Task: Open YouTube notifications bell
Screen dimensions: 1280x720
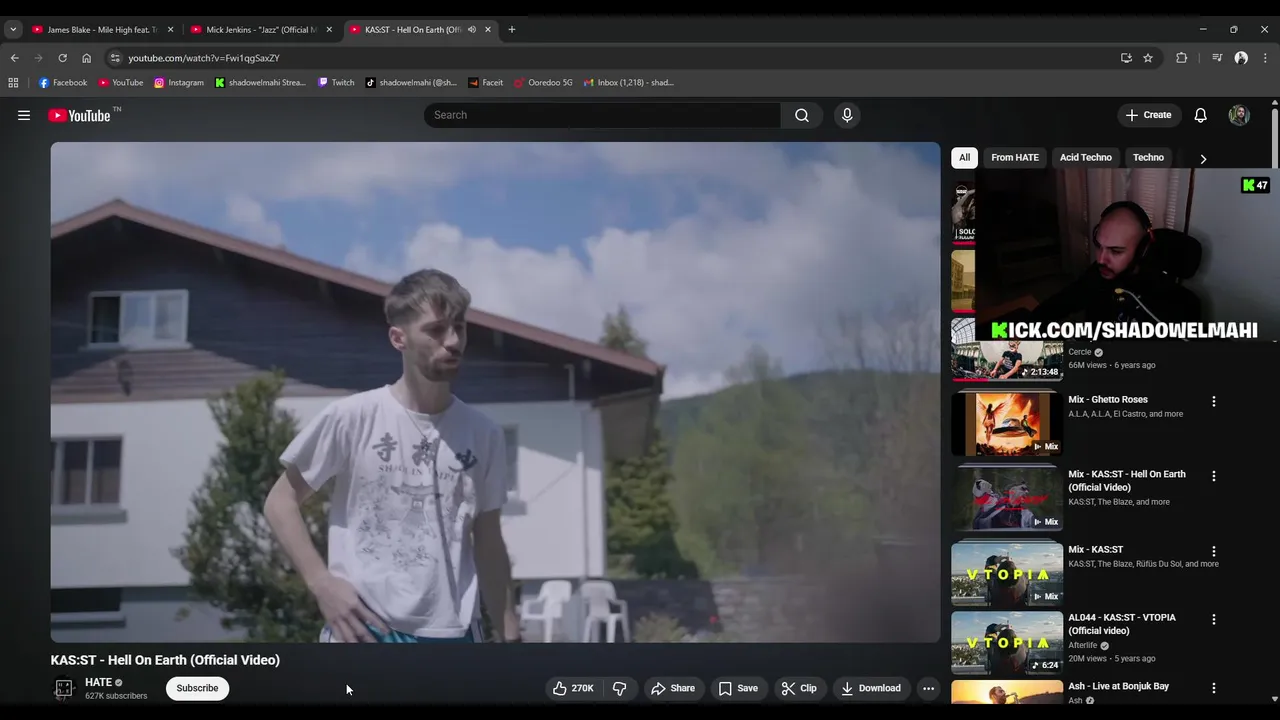Action: (1200, 115)
